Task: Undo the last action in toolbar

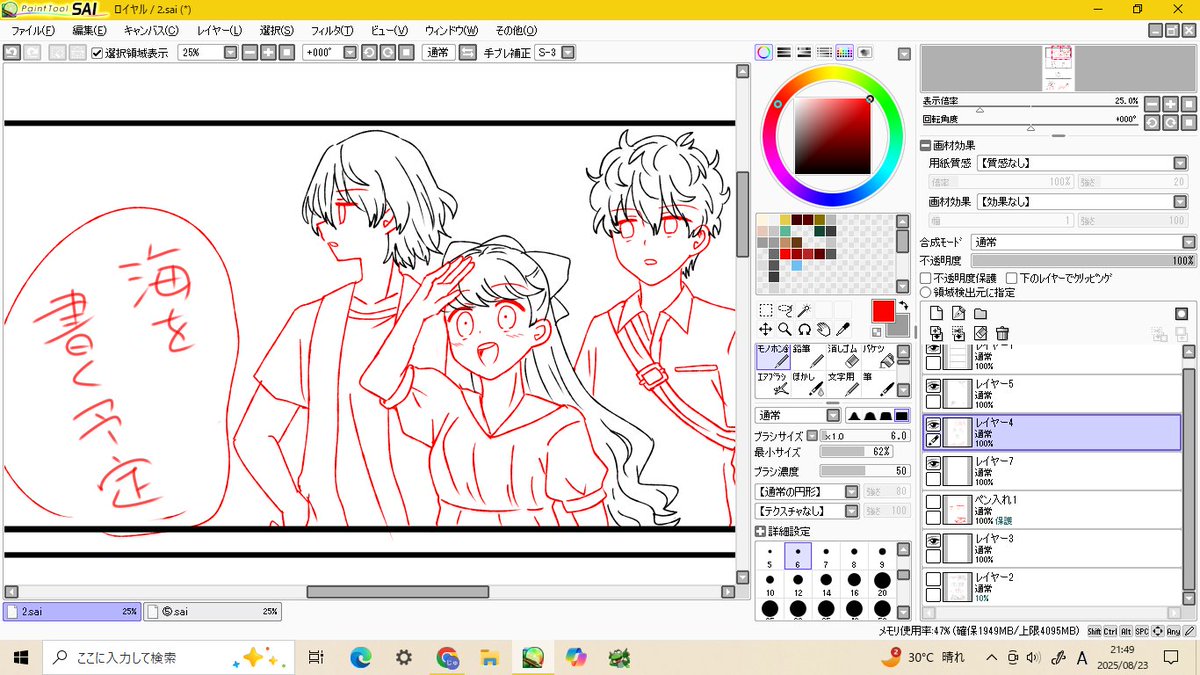Action: point(12,52)
